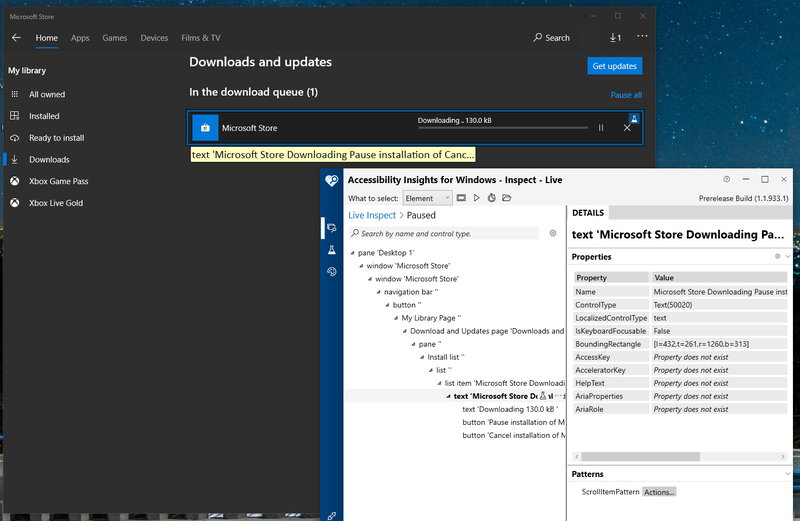Click the properties horizontal scrollbar thumb

[640, 457]
